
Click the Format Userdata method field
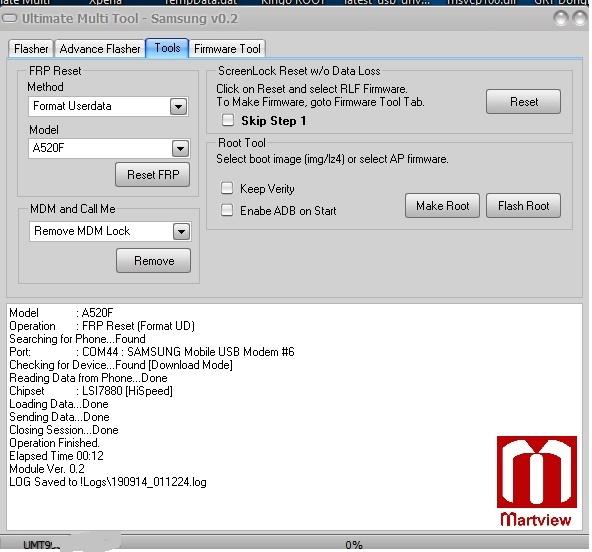[x=108, y=106]
